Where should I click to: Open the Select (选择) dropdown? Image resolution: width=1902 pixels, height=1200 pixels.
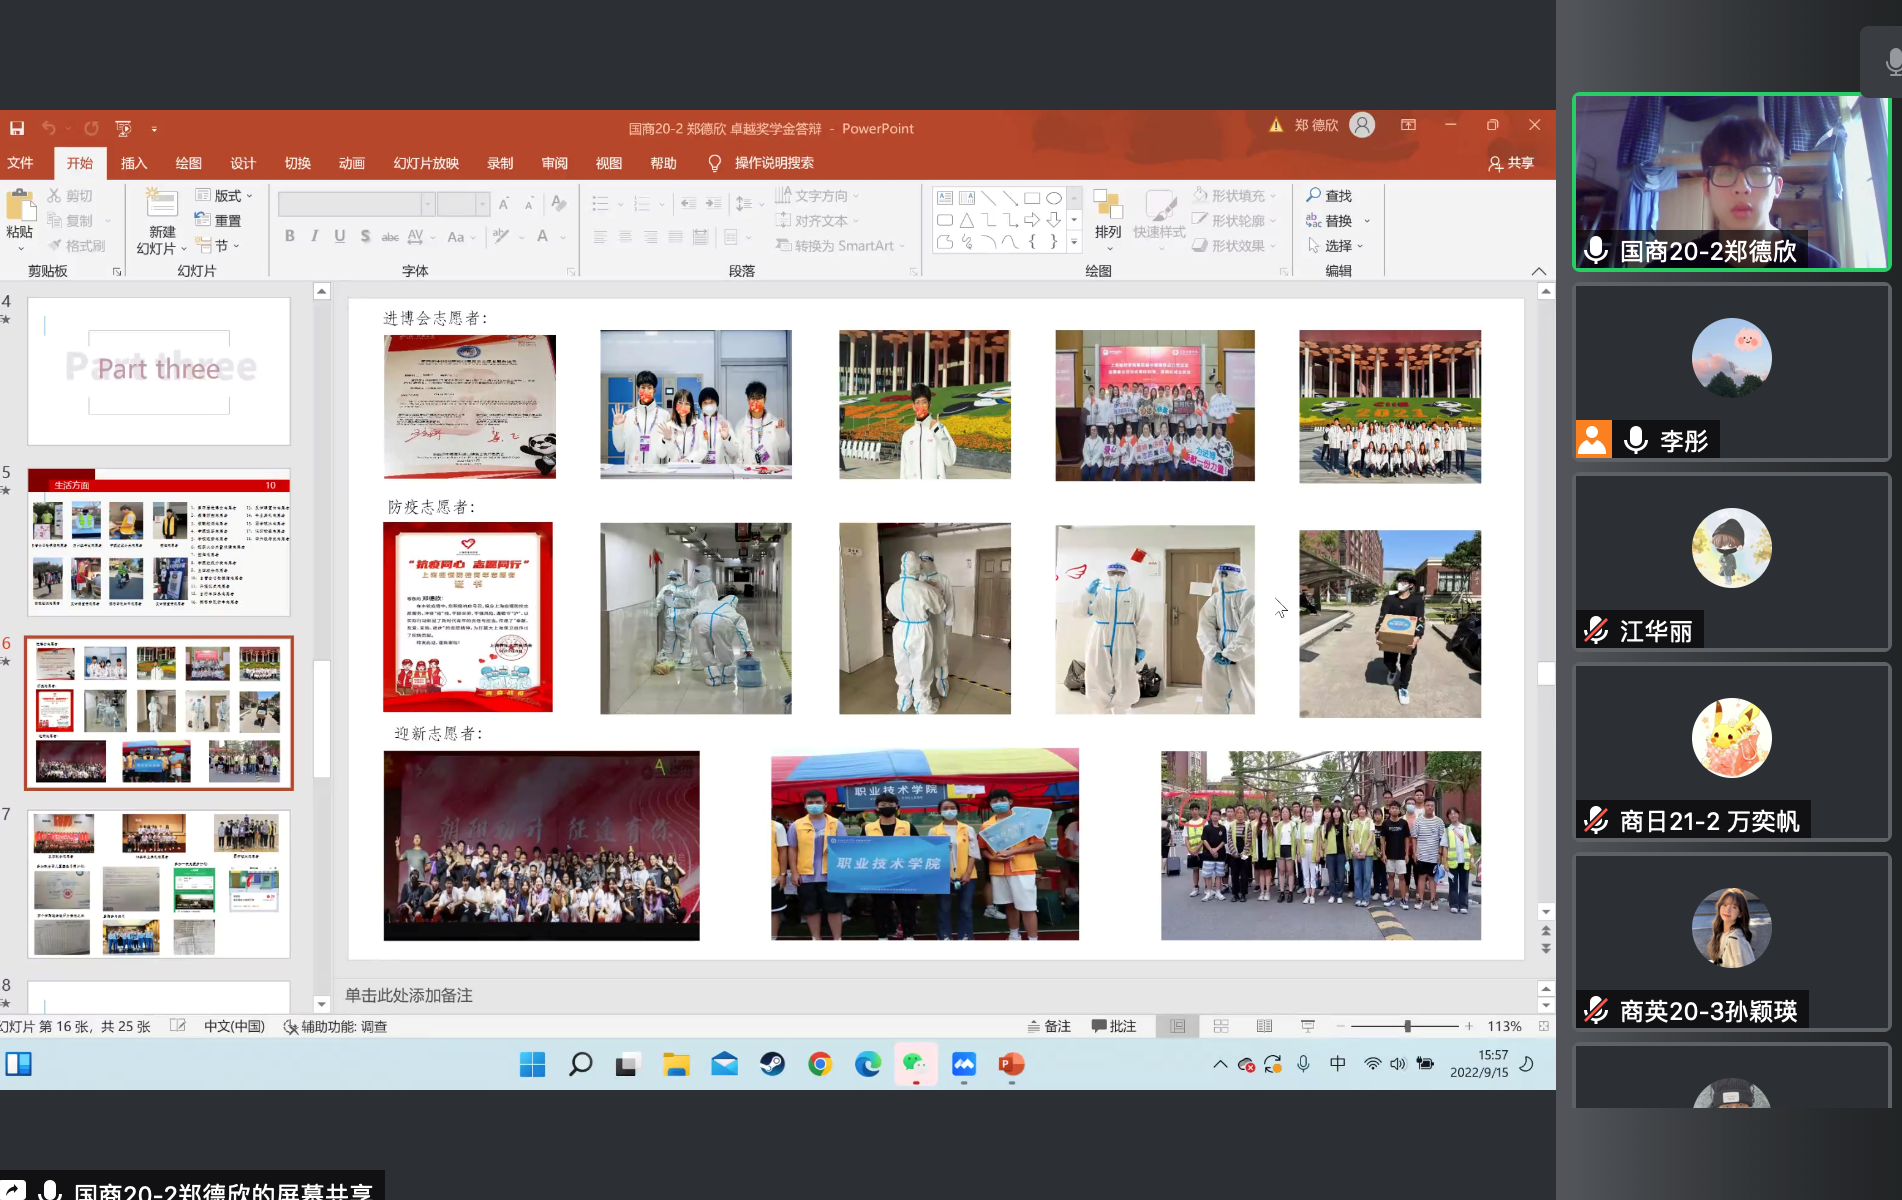(x=1336, y=246)
